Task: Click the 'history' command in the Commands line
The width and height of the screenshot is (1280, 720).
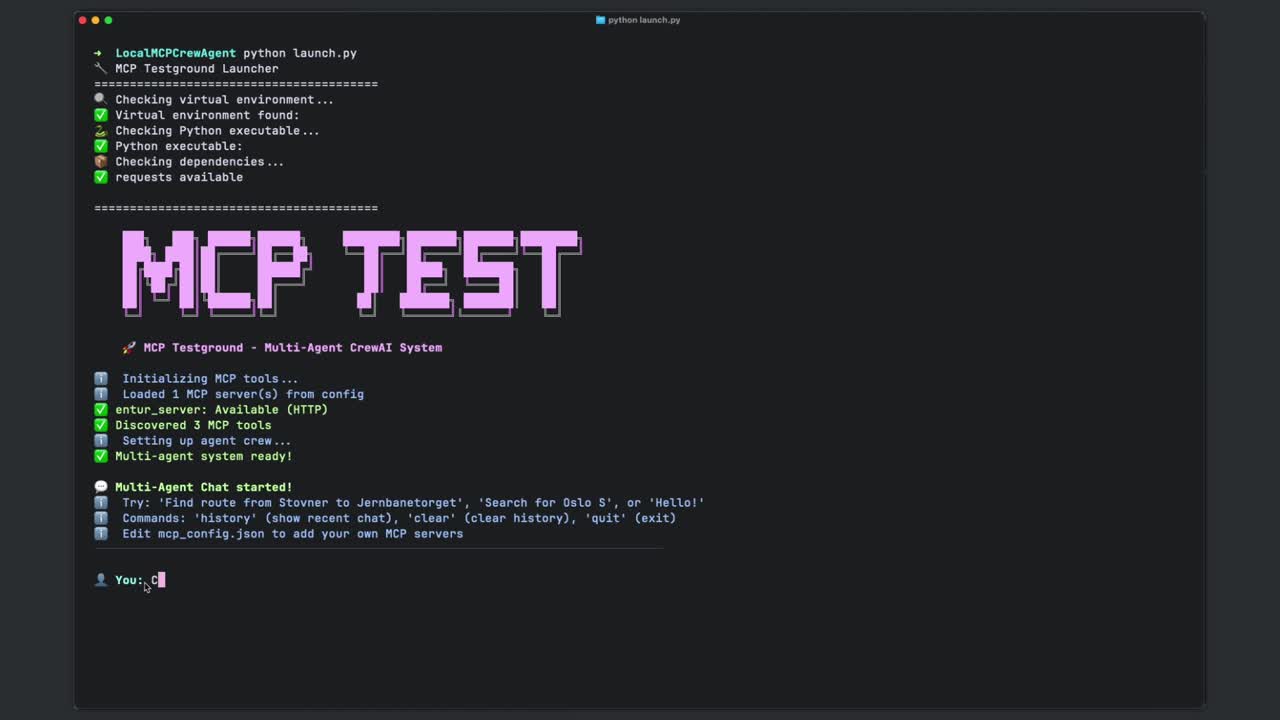Action: (x=226, y=519)
